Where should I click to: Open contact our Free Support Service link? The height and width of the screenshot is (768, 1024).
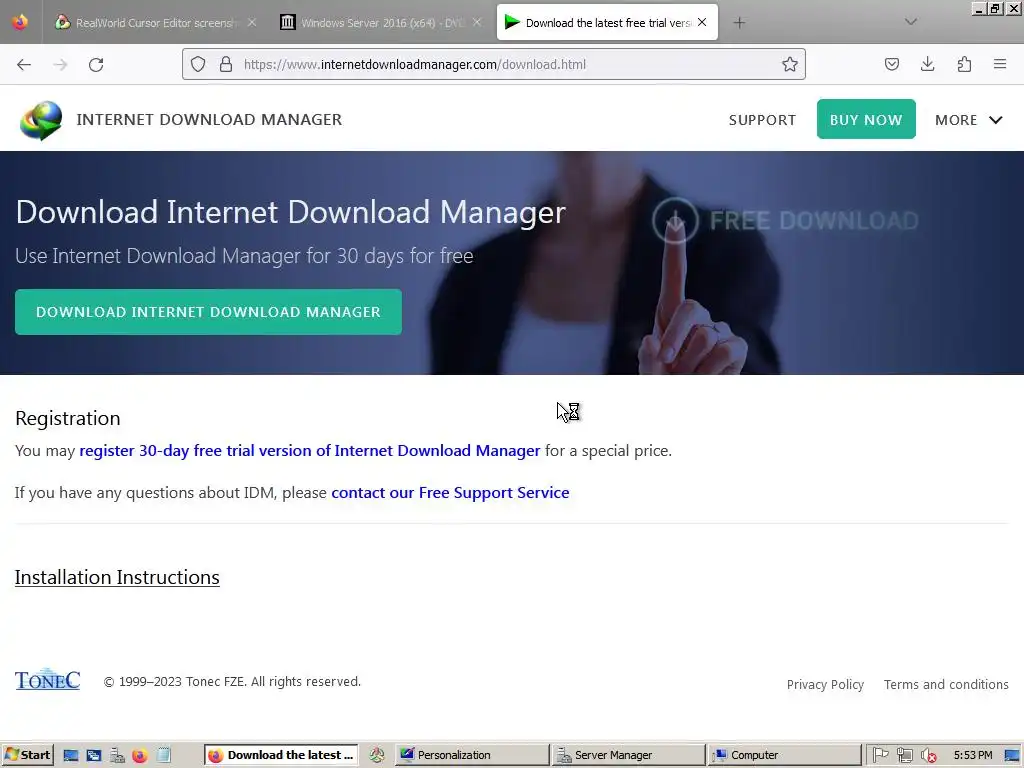coord(450,492)
